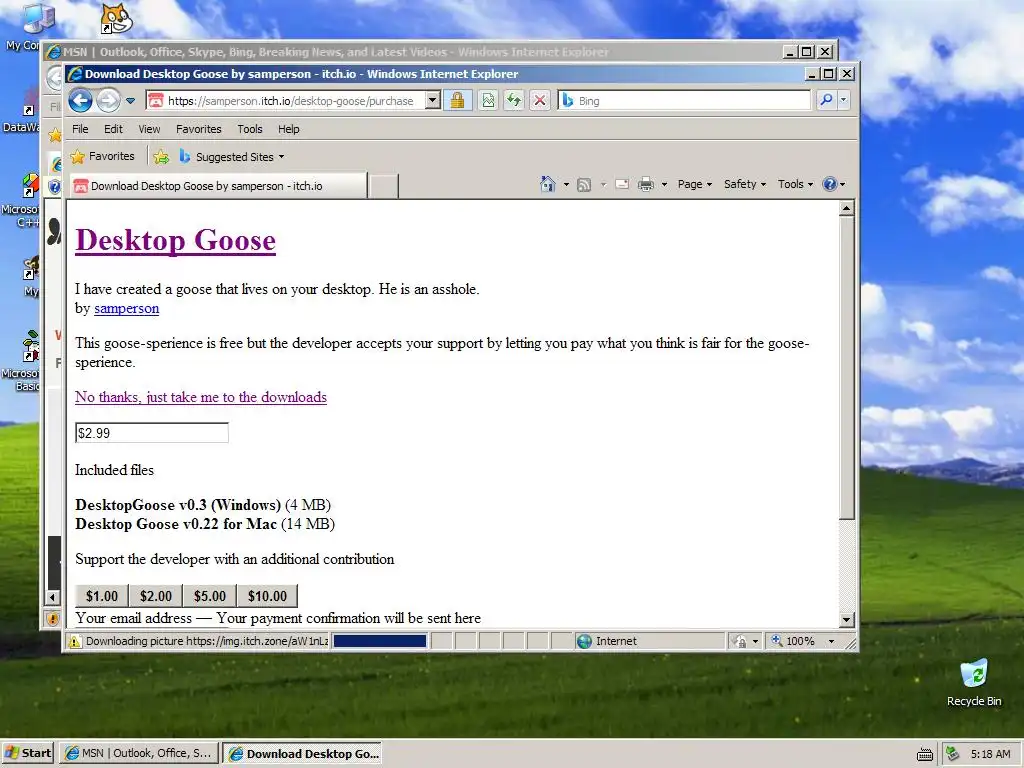Open the Favorites menu
This screenshot has height=768, width=1024.
click(x=199, y=129)
